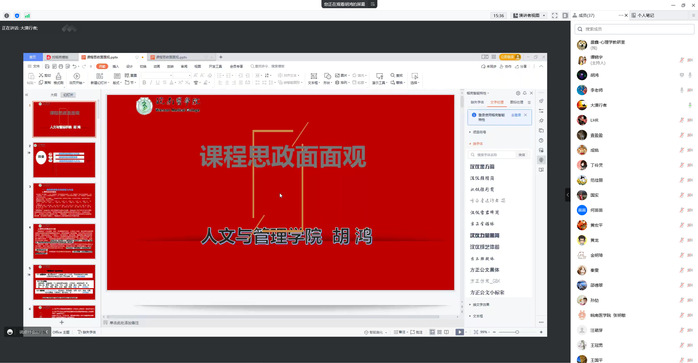This screenshot has width=698, height=363.
Task: Click the add slide plus below thumbnails
Action: click(61, 322)
